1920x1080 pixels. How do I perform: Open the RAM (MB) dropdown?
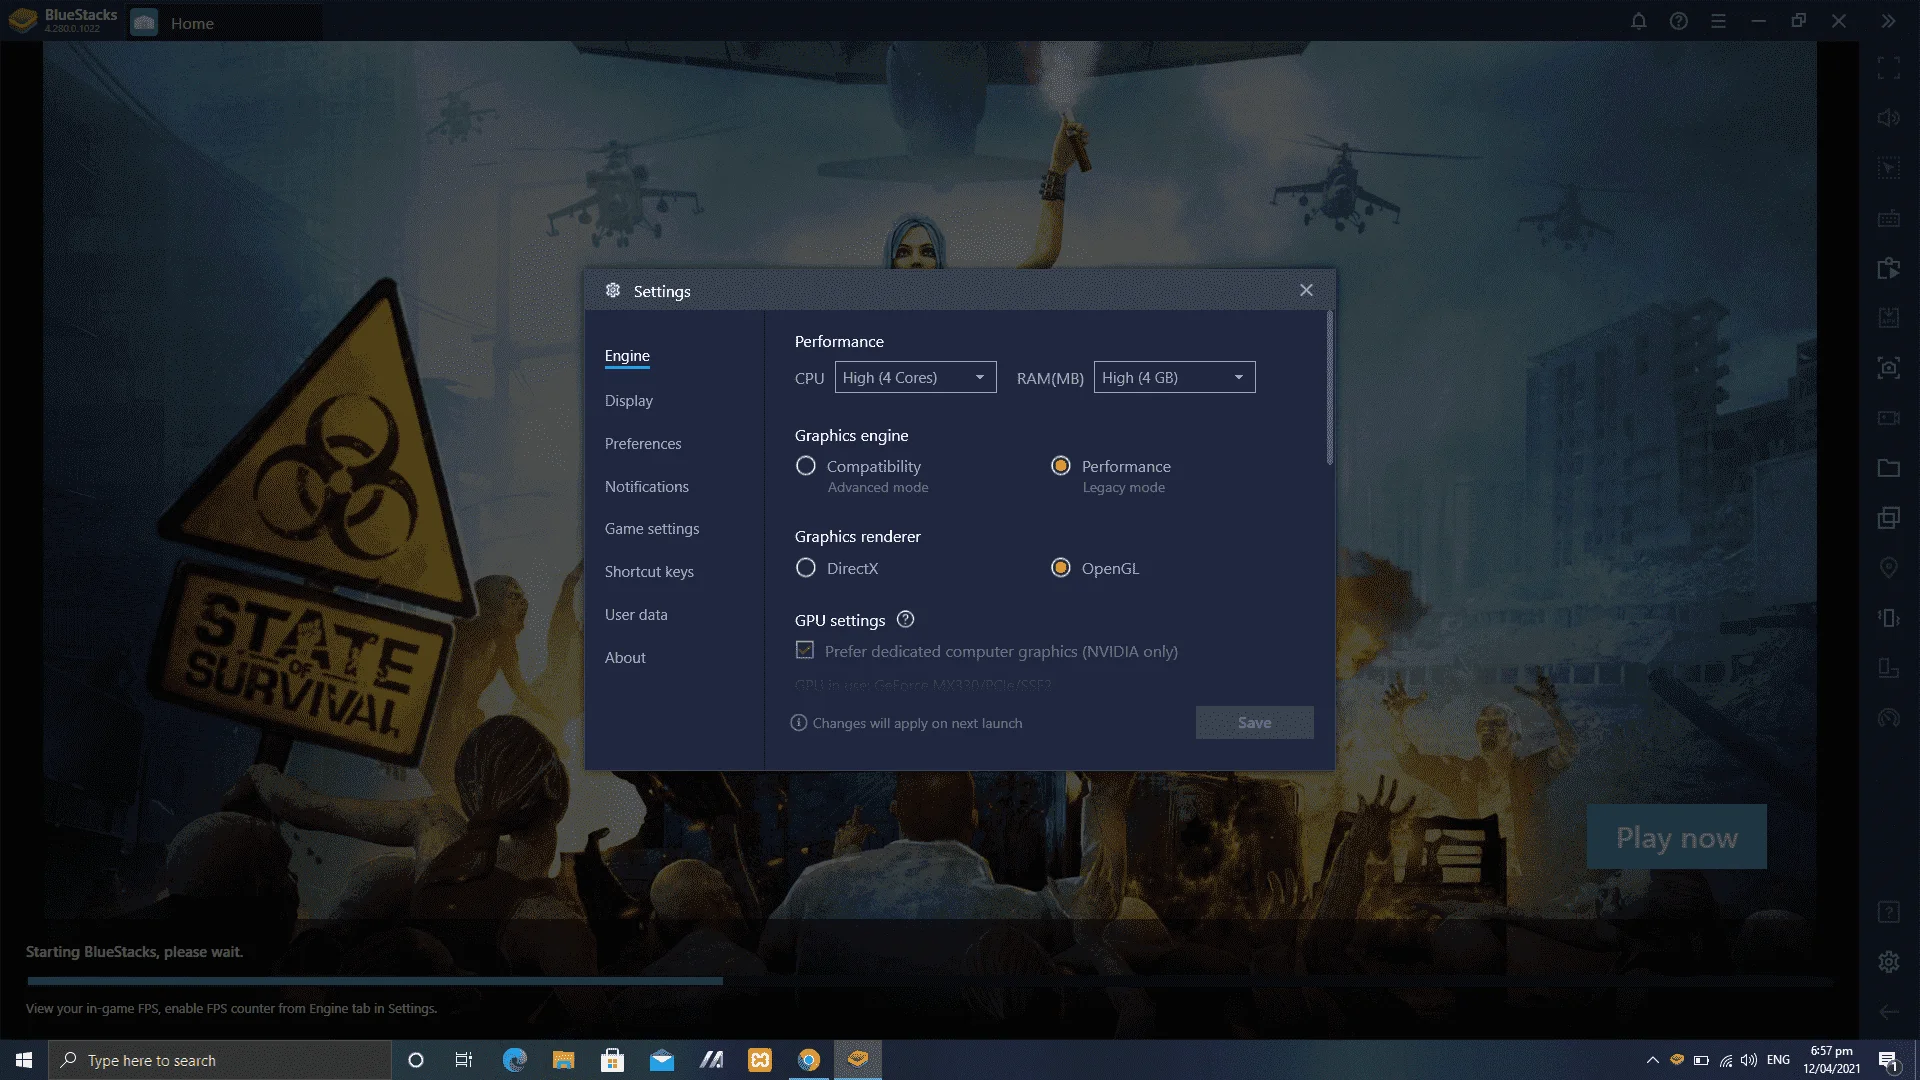click(x=1175, y=377)
